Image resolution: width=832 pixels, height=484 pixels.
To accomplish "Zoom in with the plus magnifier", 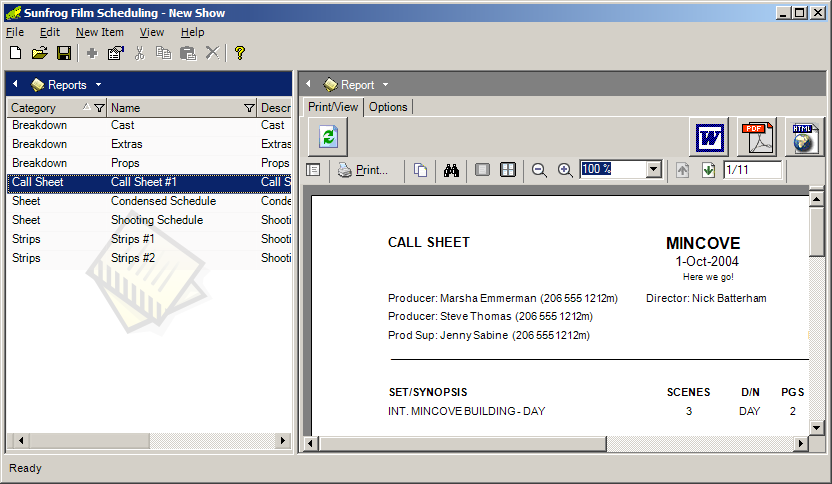I will tap(565, 170).
